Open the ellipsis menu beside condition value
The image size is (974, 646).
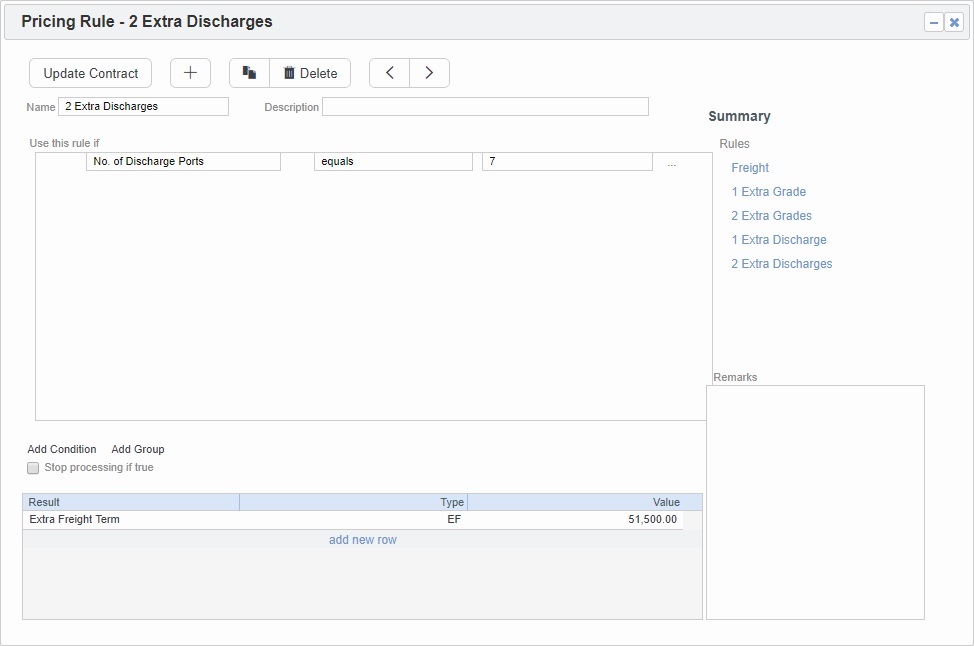tap(671, 162)
